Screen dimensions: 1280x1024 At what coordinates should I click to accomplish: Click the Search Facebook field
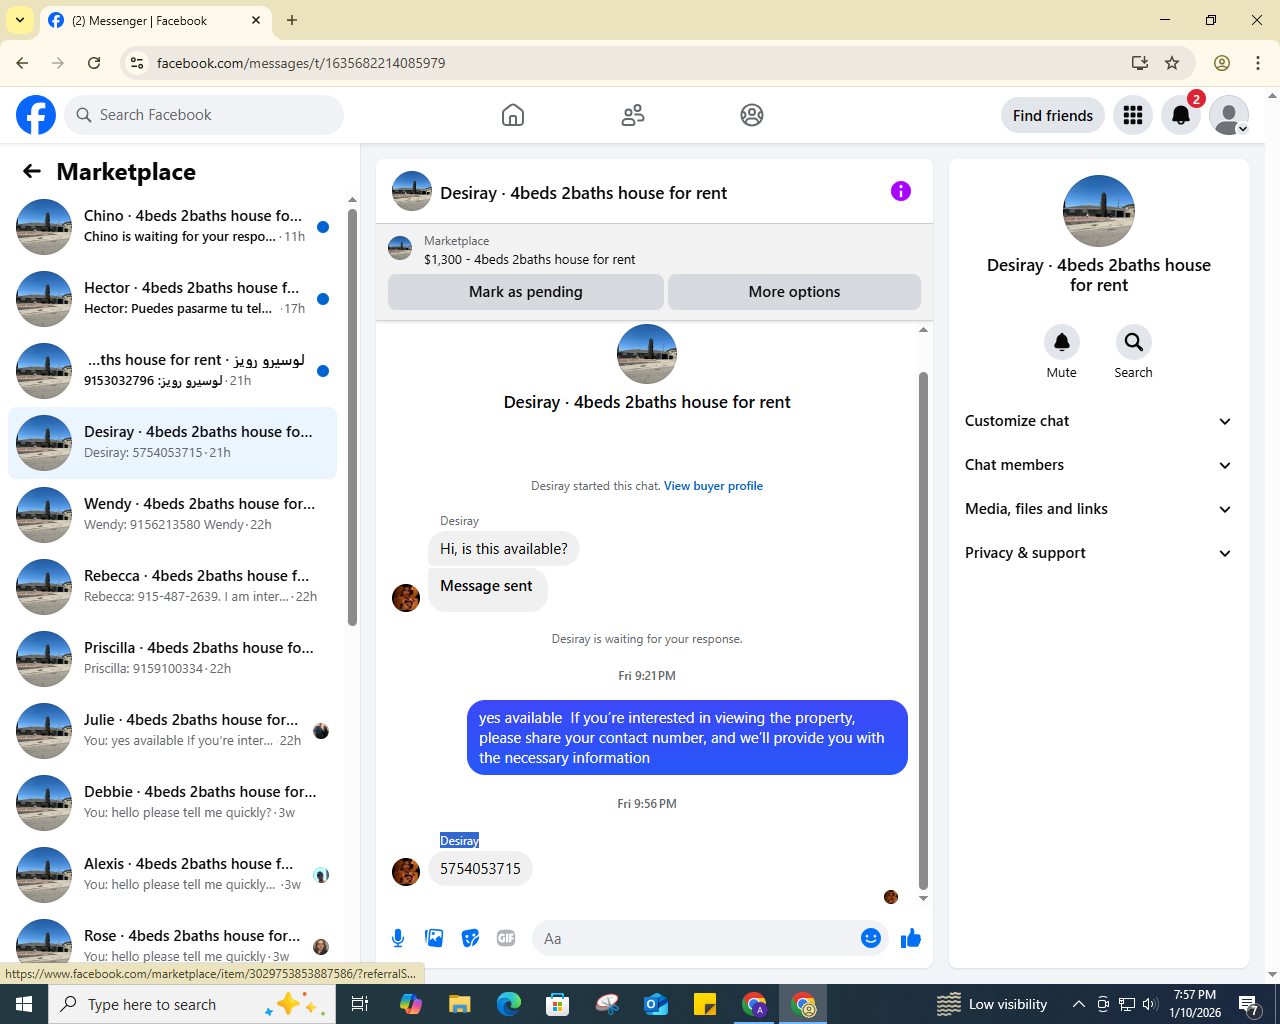[x=204, y=115]
